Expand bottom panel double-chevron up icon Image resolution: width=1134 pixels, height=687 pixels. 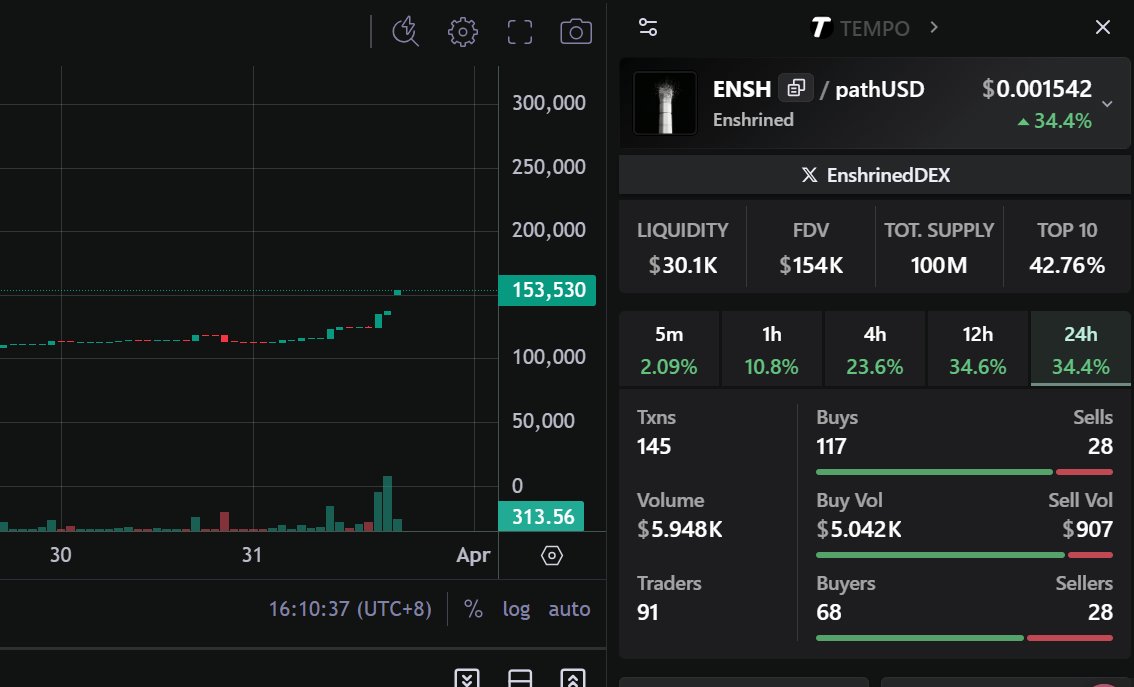tap(573, 678)
